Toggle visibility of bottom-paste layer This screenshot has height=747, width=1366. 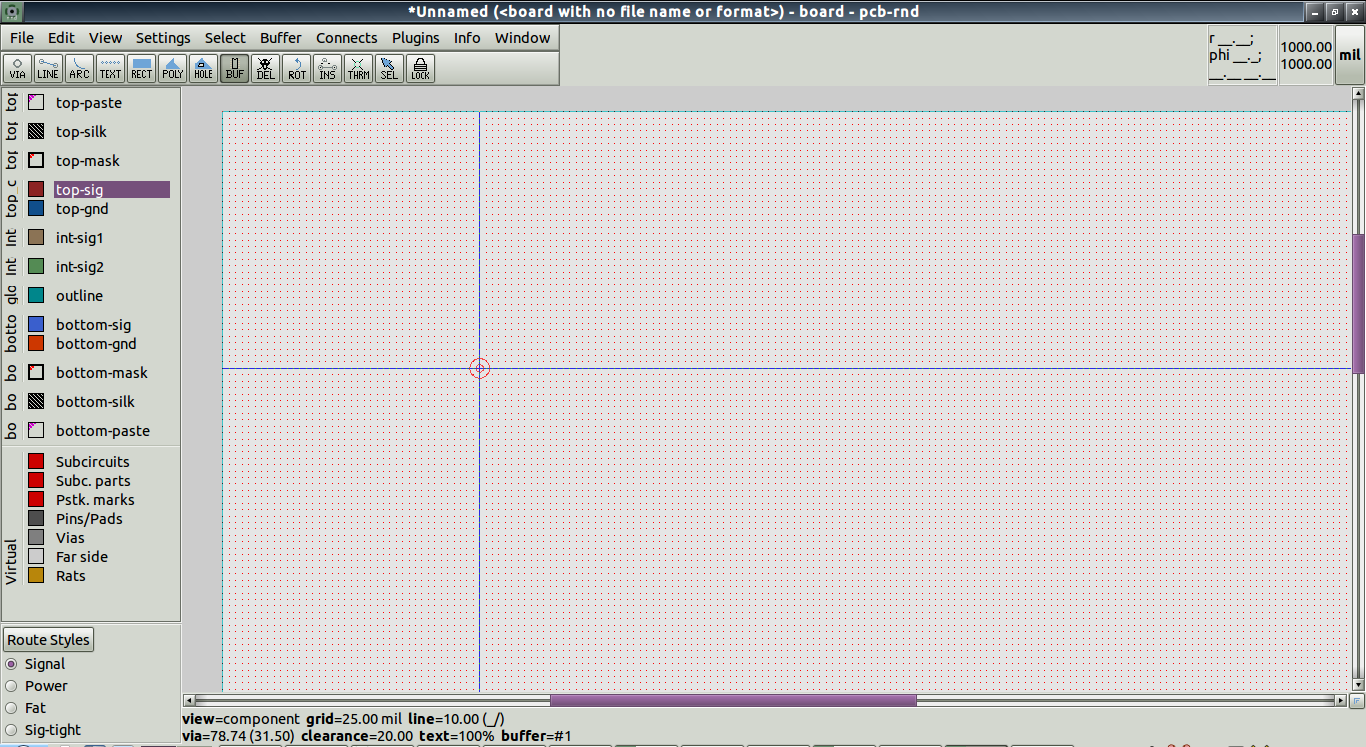coord(36,430)
